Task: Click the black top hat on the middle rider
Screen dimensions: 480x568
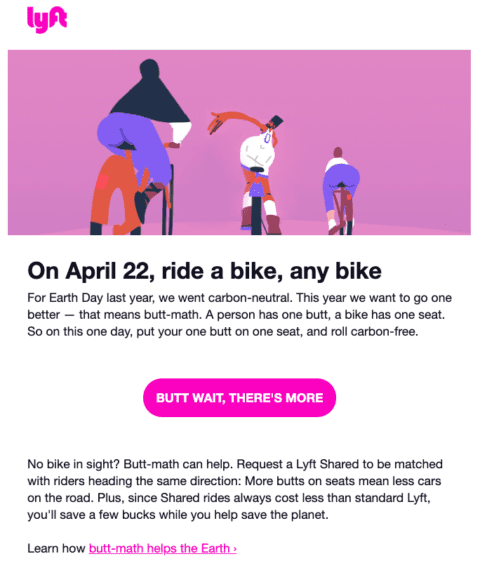Action: 276,121
